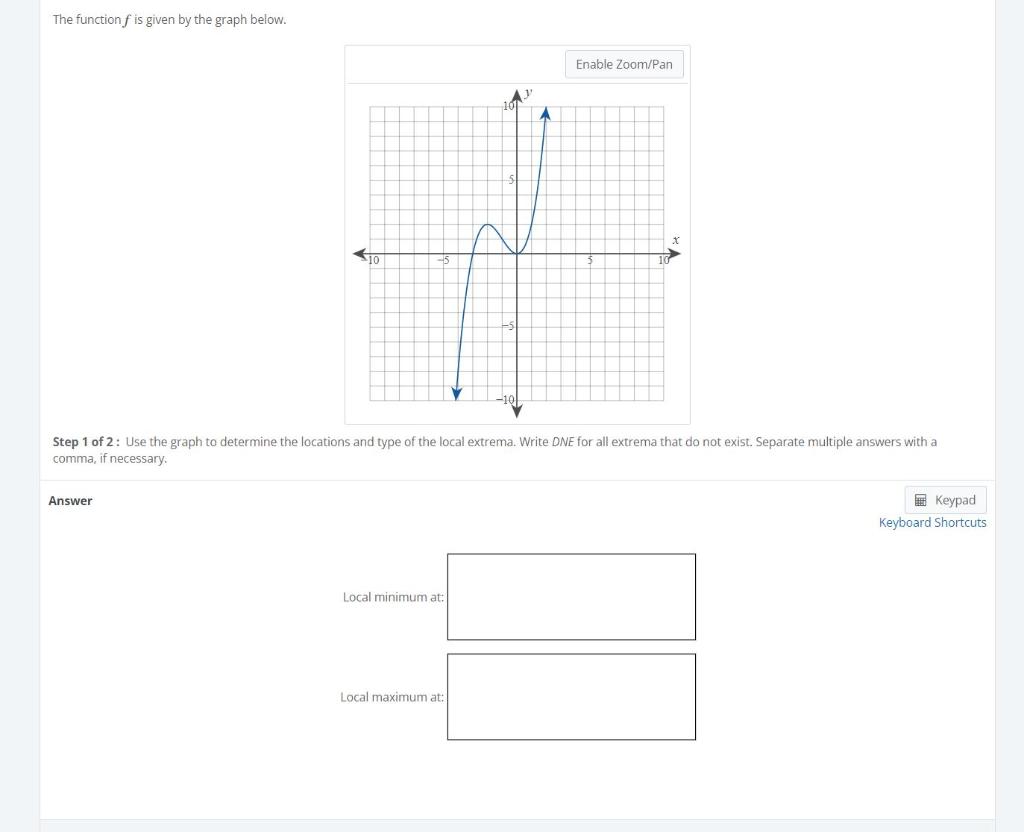Screen dimensions: 1024x832
Task: Open the Keyboard Shortcuts panel
Action: click(931, 522)
